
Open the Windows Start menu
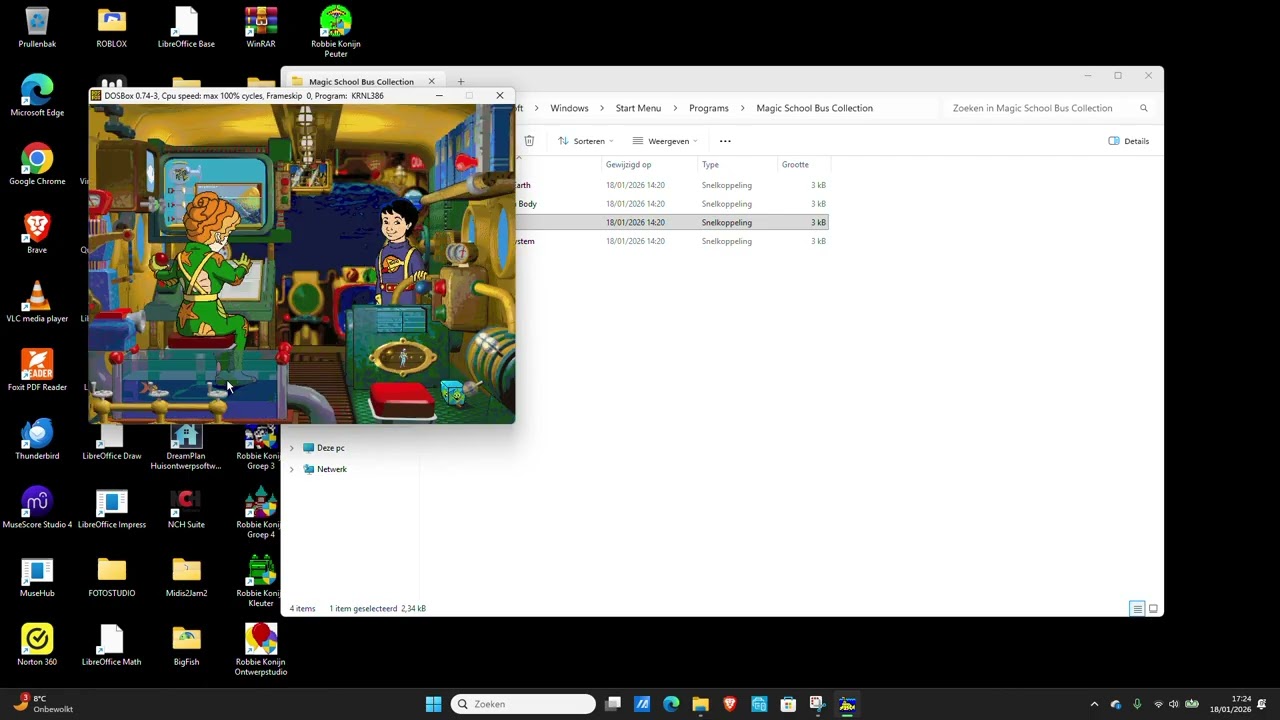click(x=433, y=704)
